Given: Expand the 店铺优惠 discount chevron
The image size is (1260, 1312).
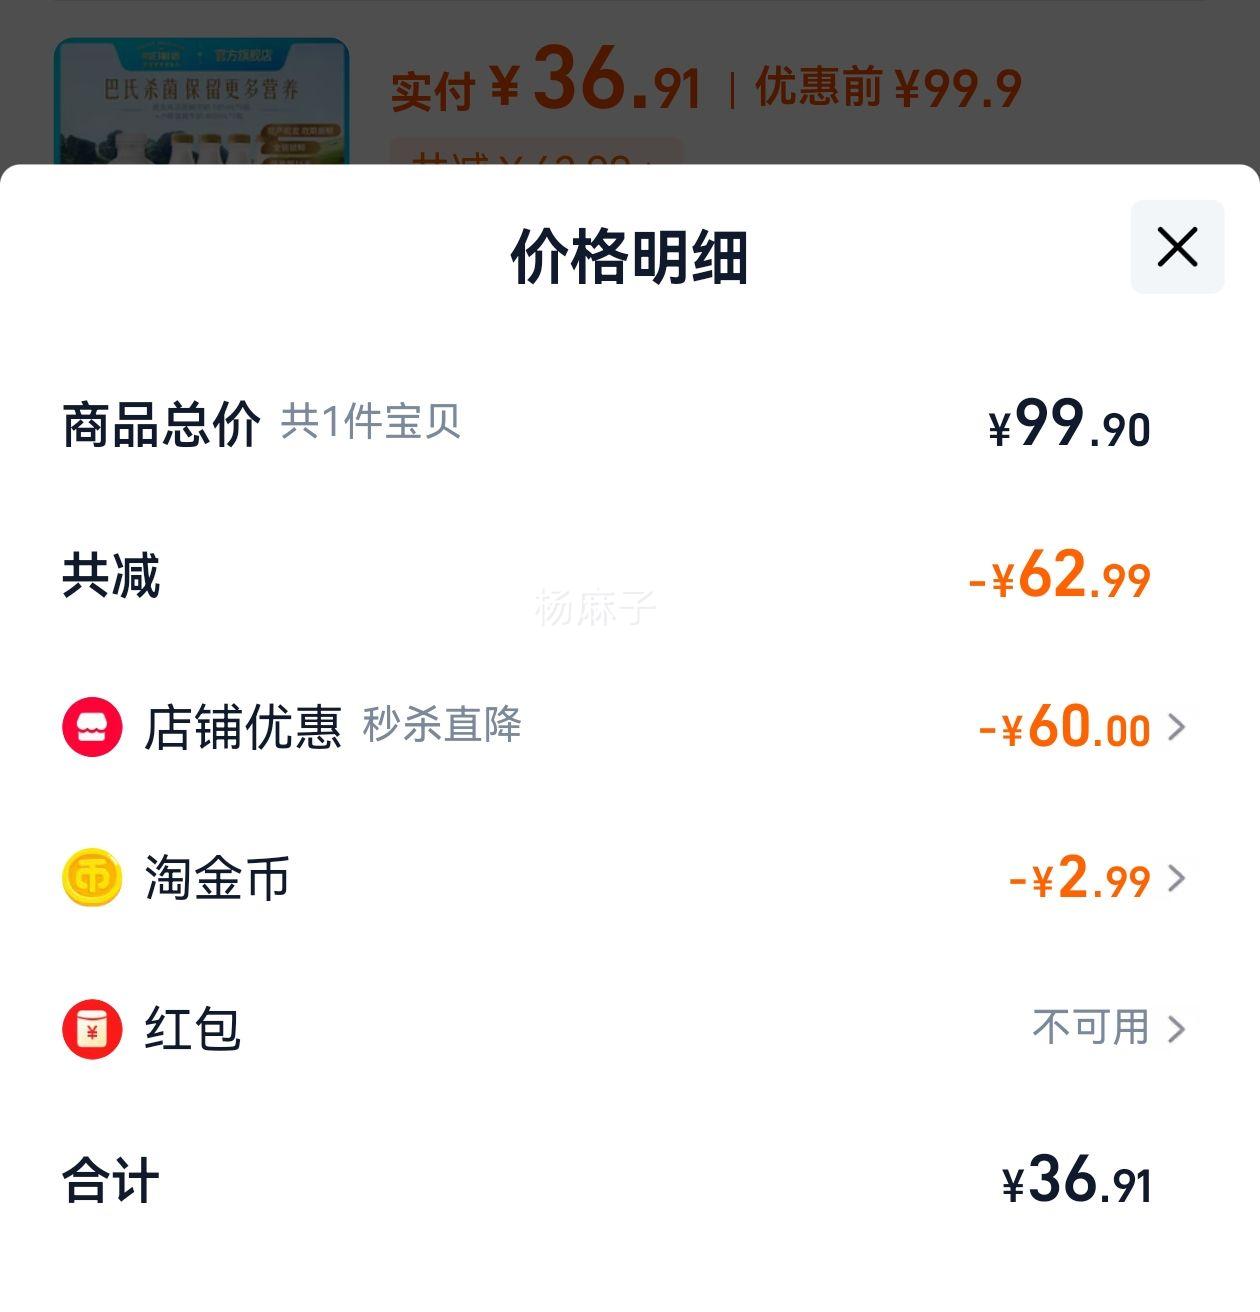Looking at the screenshot, I should coord(1177,727).
